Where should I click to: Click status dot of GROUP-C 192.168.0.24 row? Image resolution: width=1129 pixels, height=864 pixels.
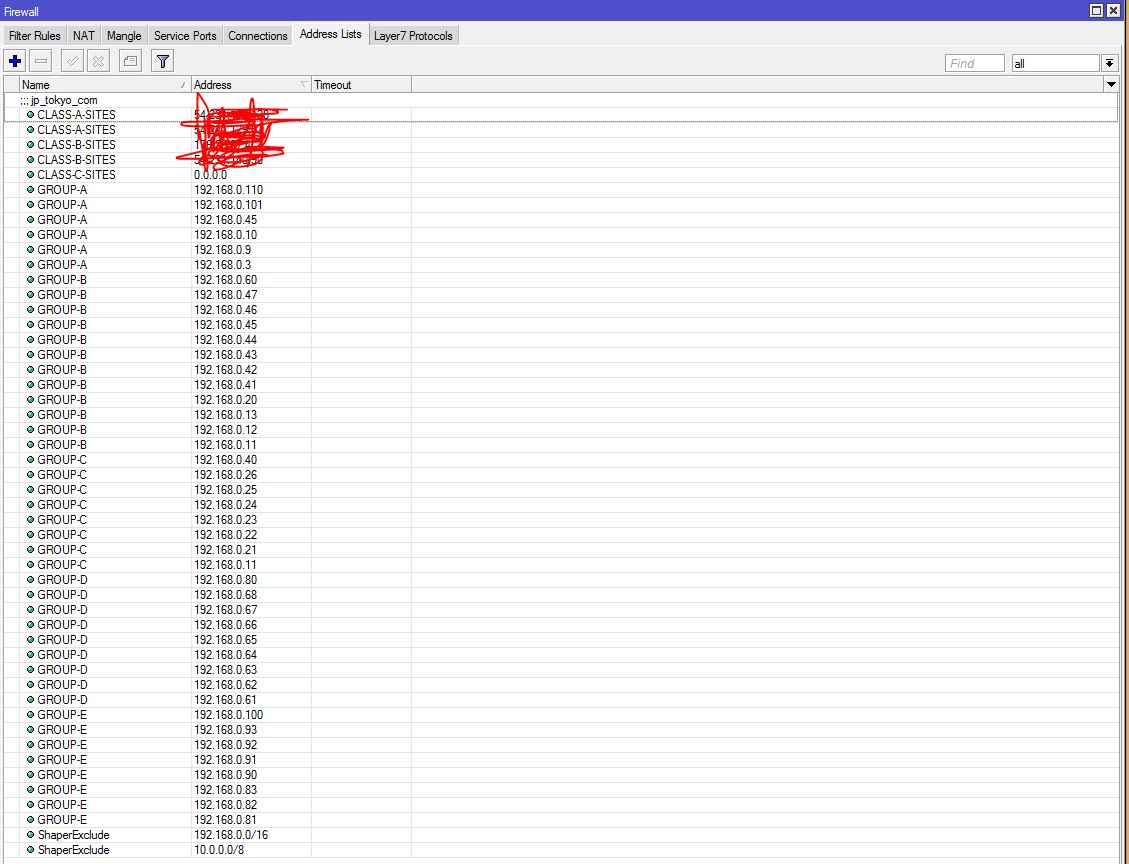coord(30,505)
